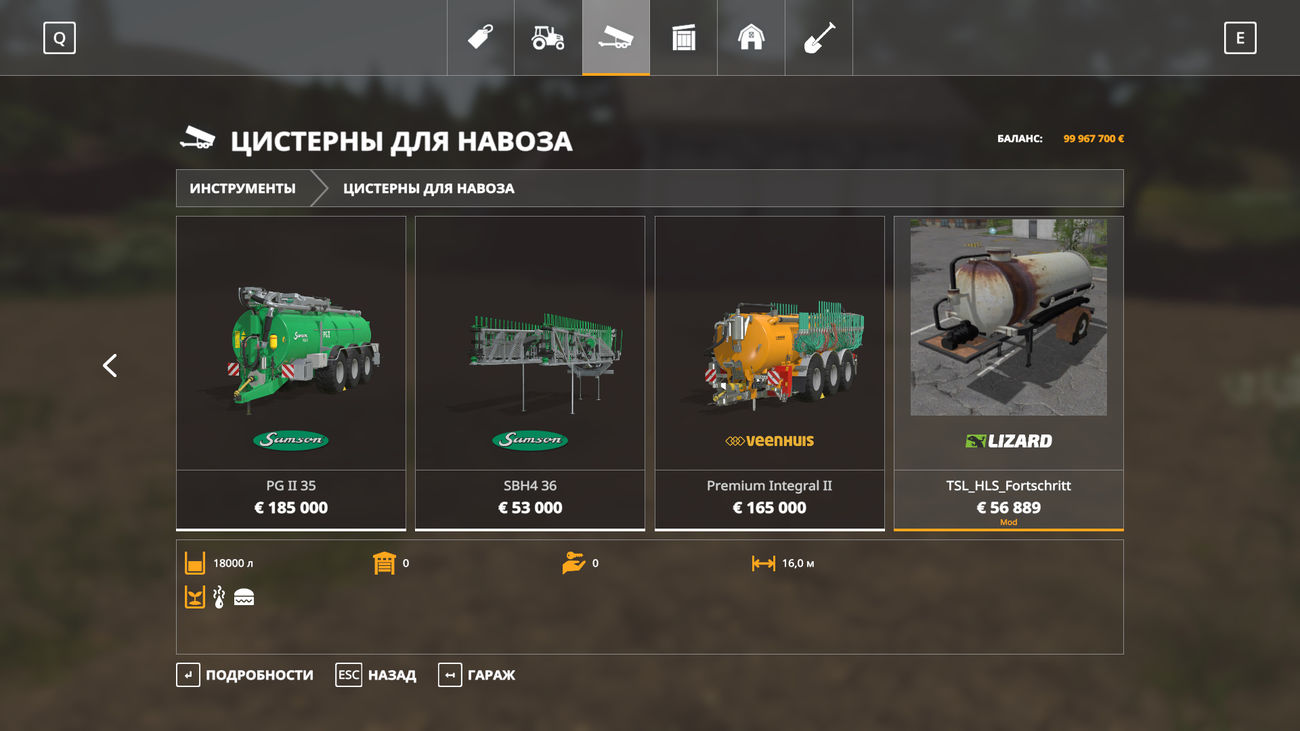Open the price tag brands category tab
This screenshot has height=731, width=1300.
click(x=481, y=38)
